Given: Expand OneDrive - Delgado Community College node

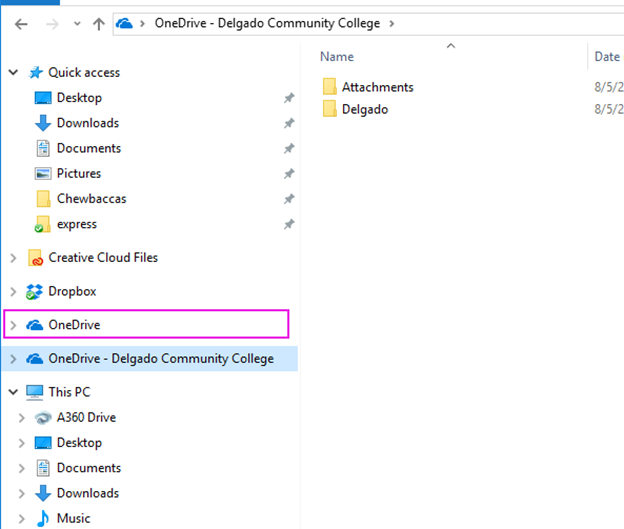Looking at the screenshot, I should point(13,359).
